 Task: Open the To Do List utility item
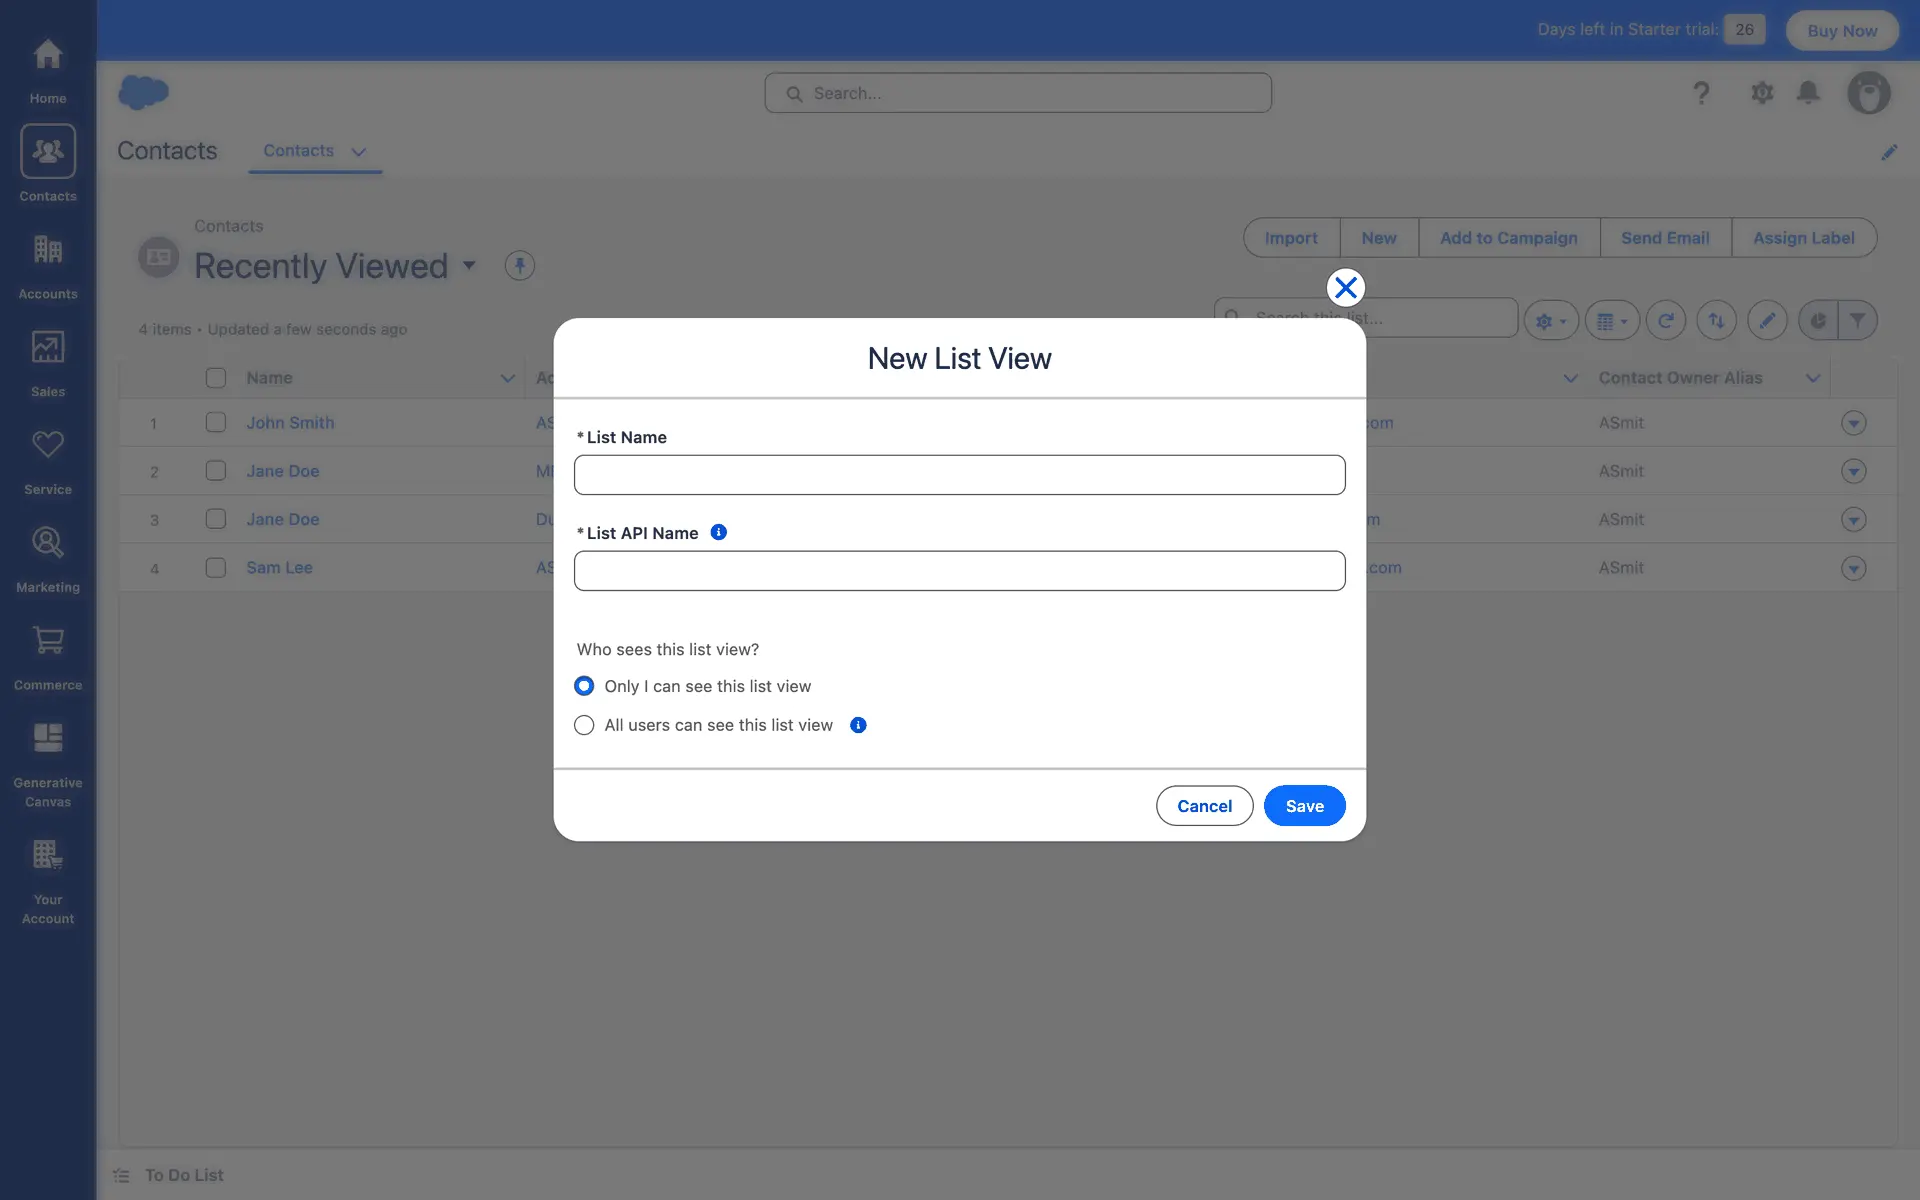tap(170, 1175)
